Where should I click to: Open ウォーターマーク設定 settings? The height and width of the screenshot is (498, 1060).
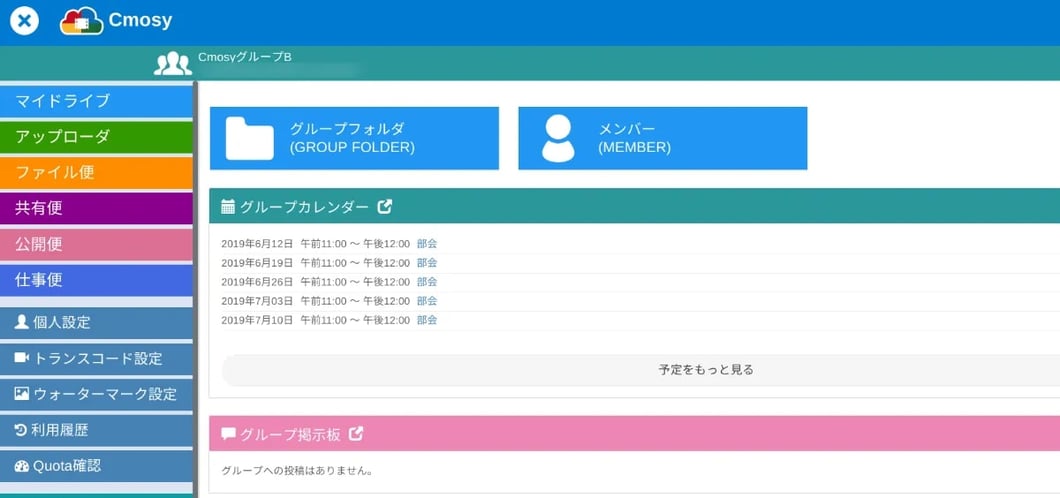point(96,394)
